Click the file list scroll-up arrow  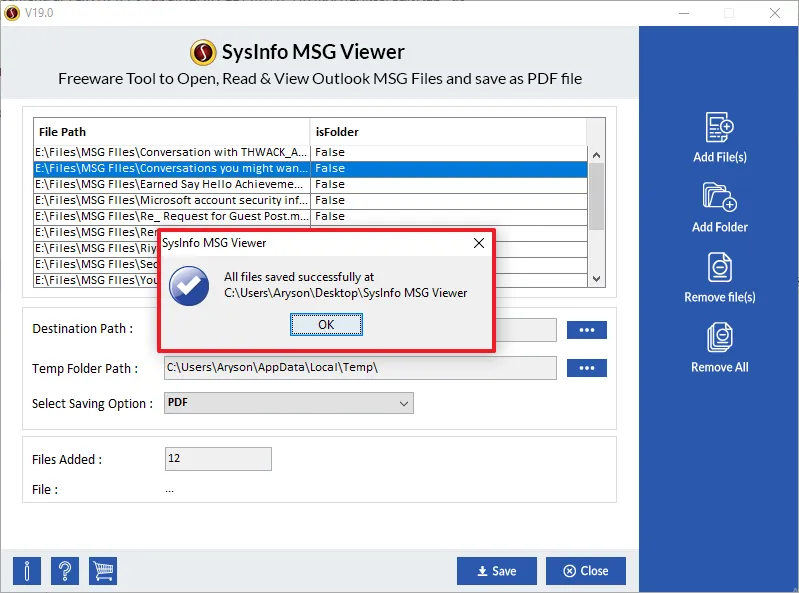(x=596, y=155)
